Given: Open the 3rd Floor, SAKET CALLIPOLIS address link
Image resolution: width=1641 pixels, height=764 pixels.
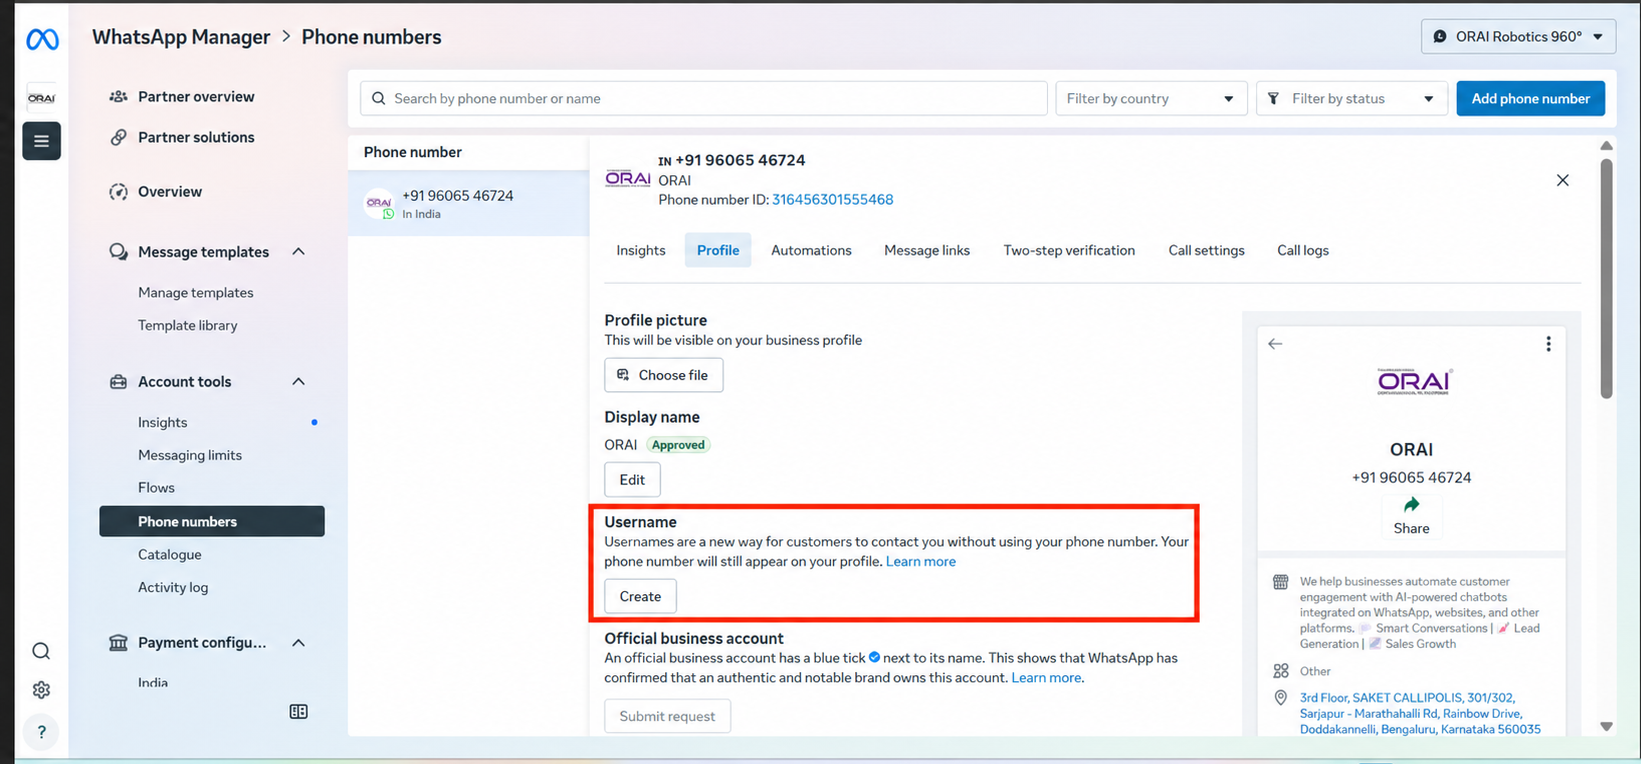Looking at the screenshot, I should 1420,714.
